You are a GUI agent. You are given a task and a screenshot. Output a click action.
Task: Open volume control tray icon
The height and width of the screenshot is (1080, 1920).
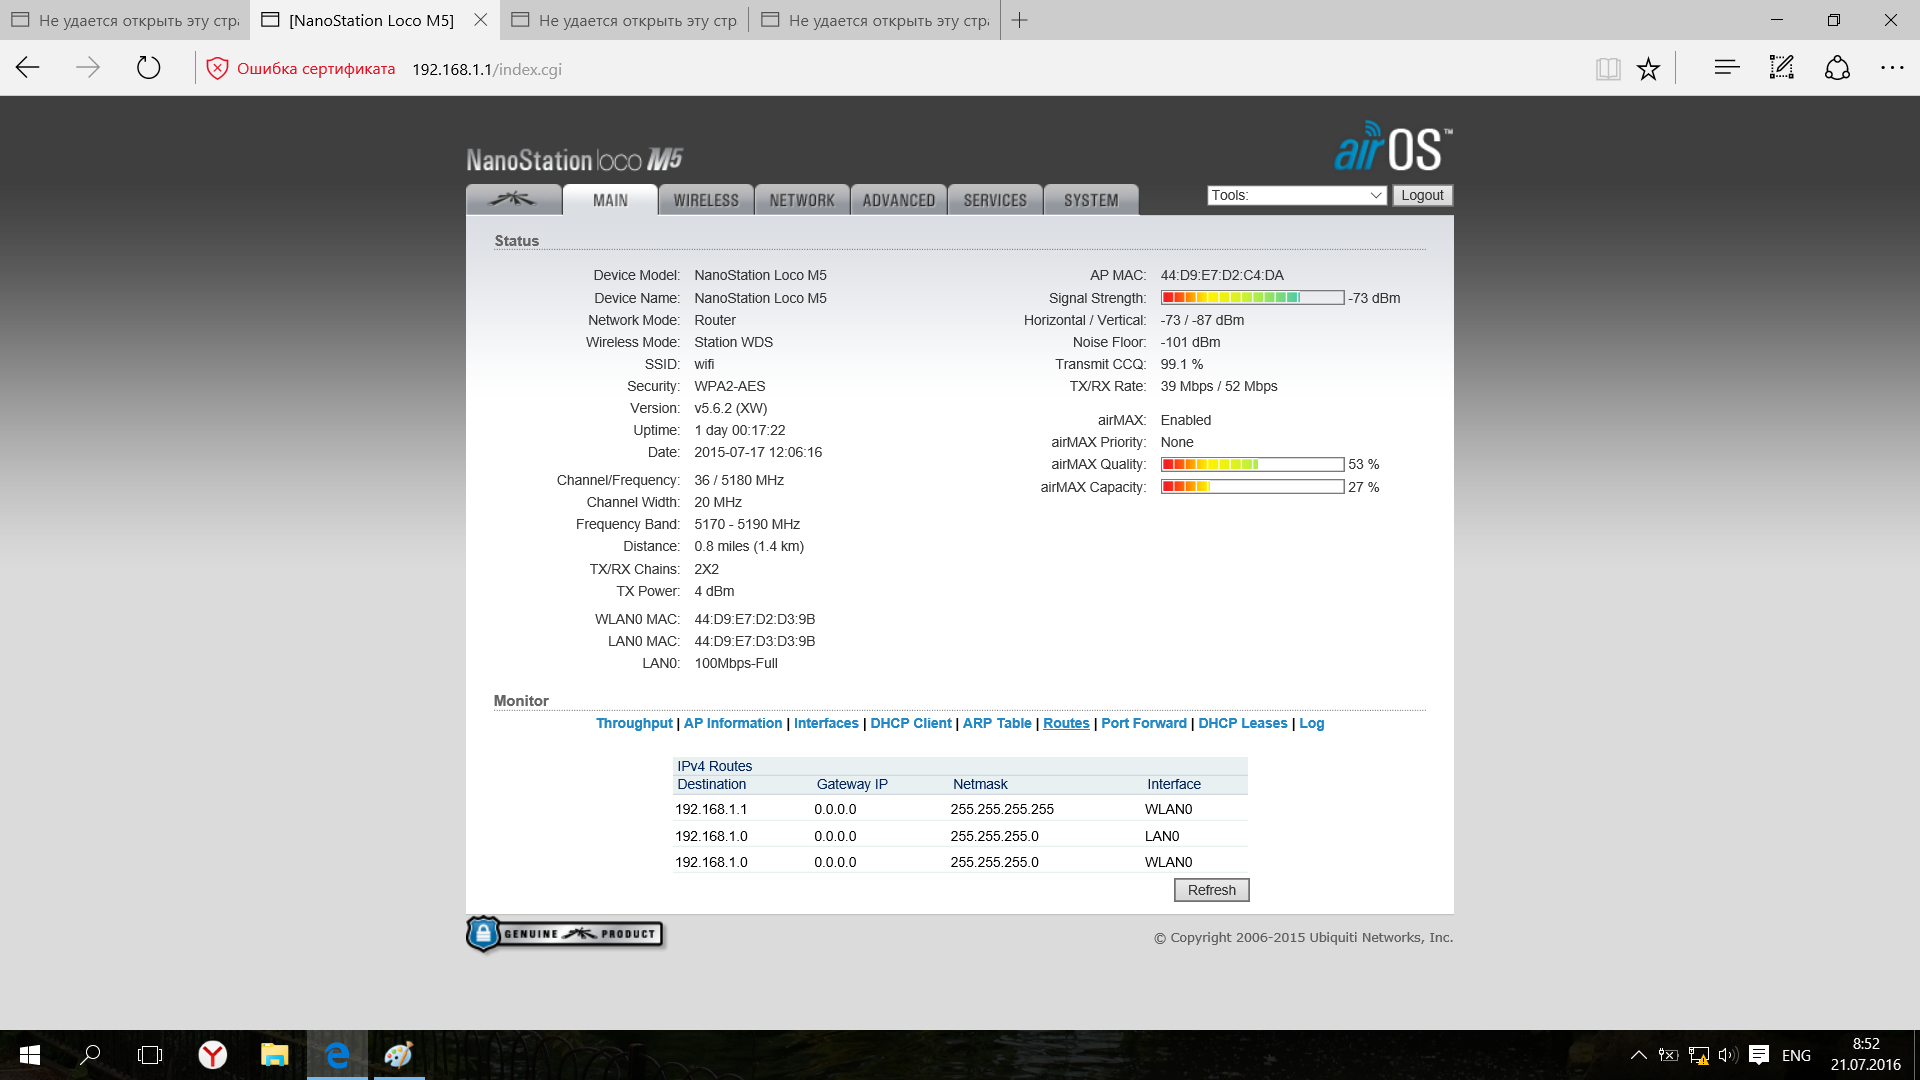[x=1727, y=1055]
